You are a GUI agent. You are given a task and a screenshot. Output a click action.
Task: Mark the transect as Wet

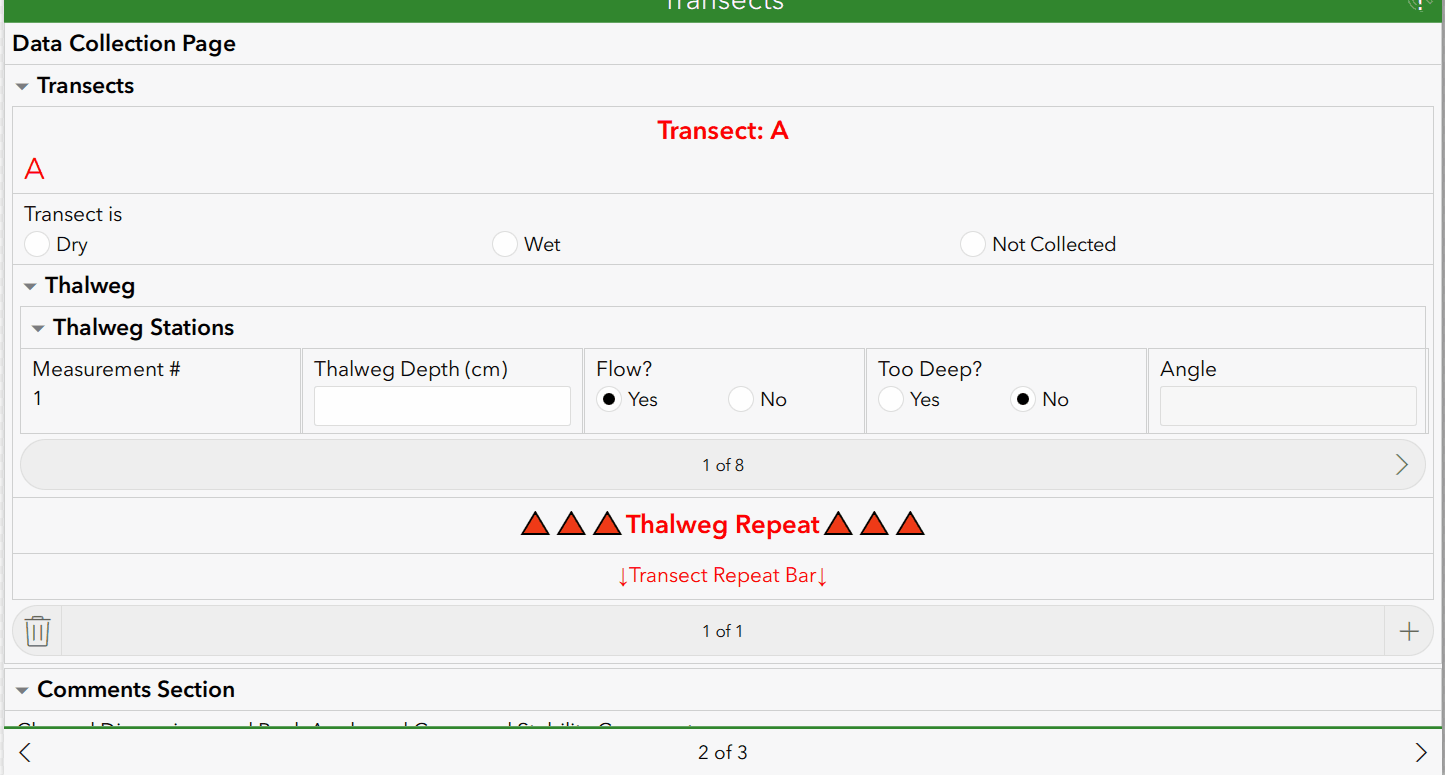pyautogui.click(x=505, y=243)
